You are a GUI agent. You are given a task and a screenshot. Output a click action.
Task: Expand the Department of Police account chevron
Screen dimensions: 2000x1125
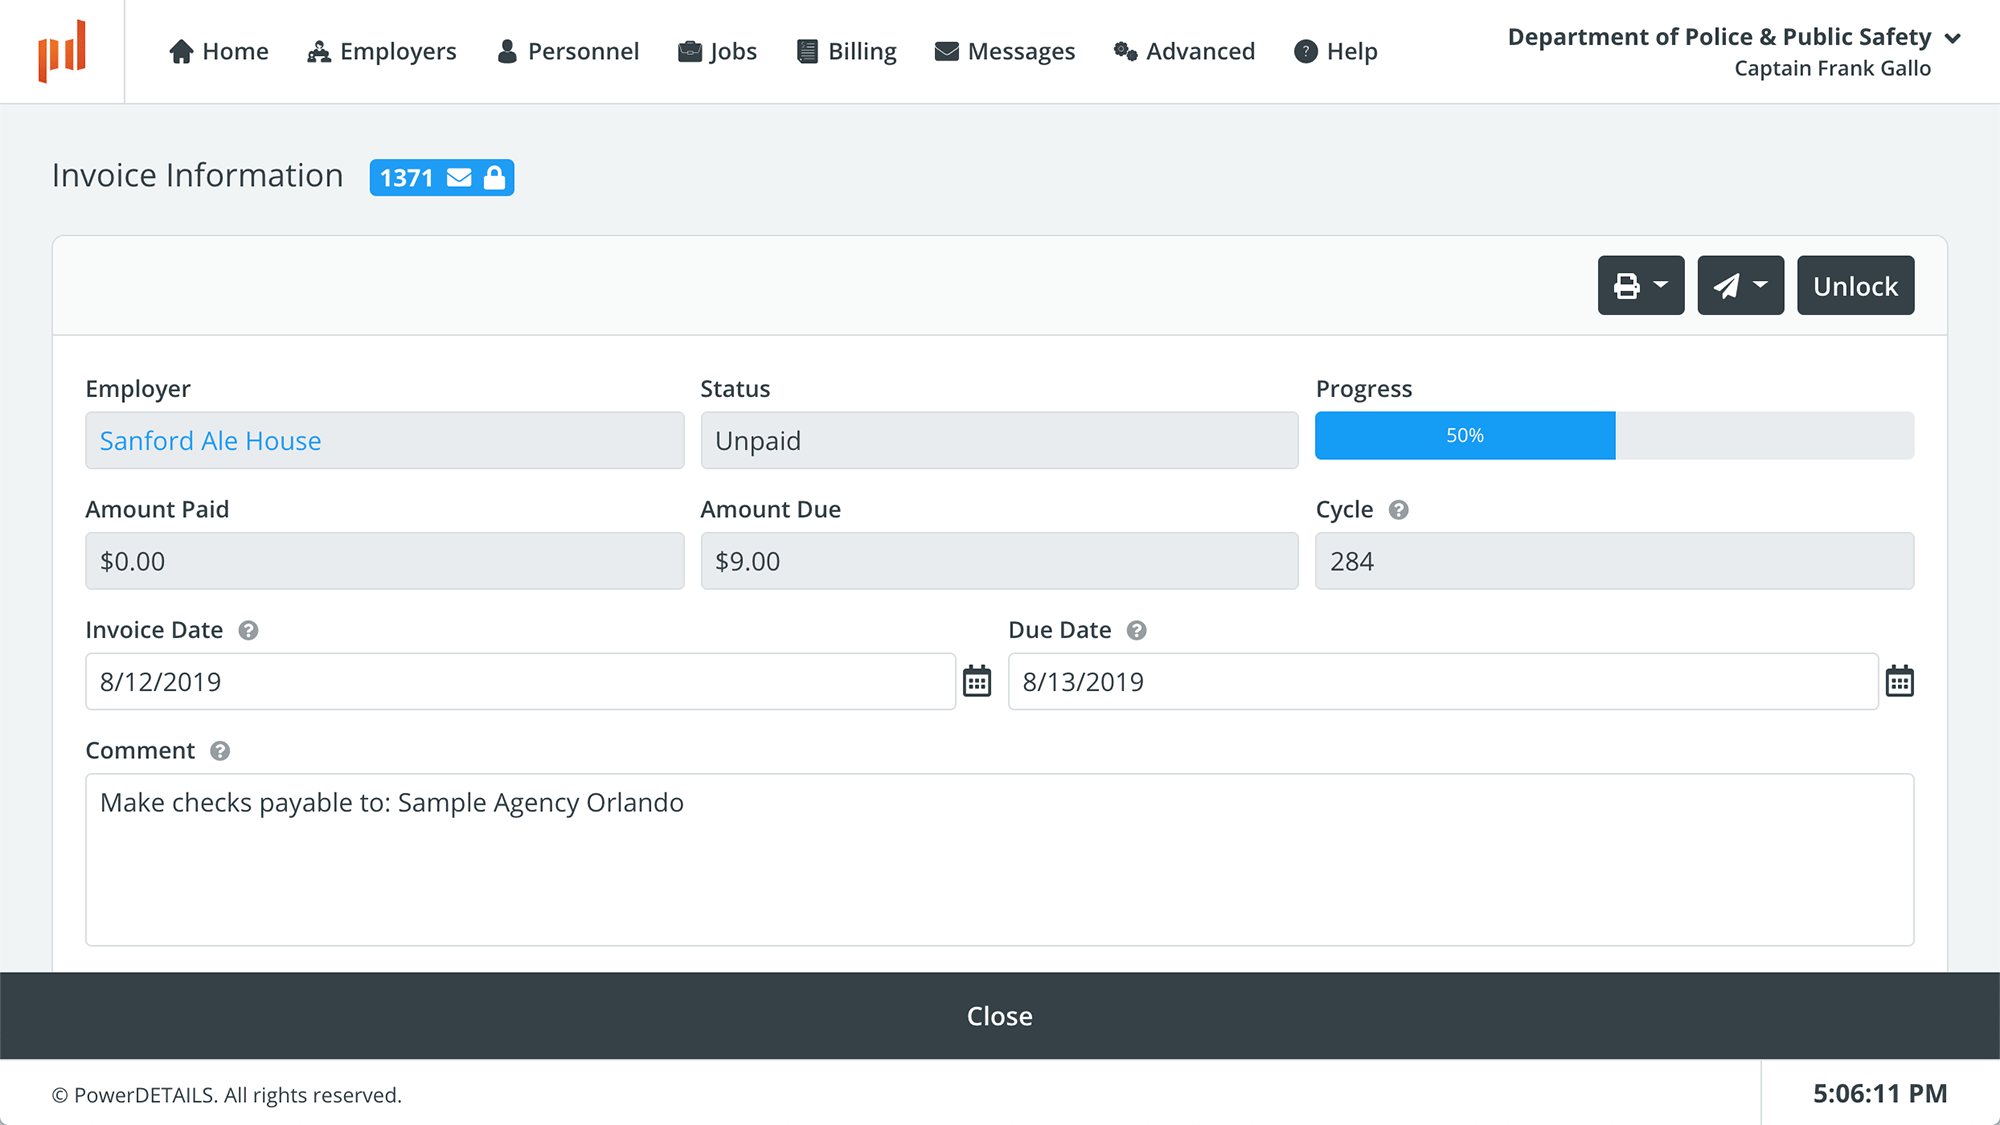(x=1953, y=38)
